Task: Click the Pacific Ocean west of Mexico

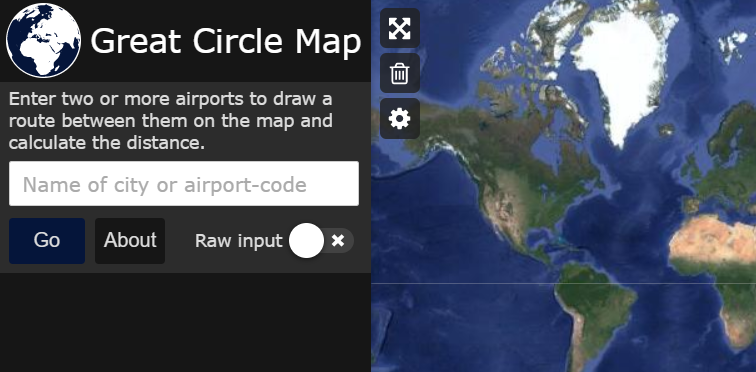Action: click(434, 231)
